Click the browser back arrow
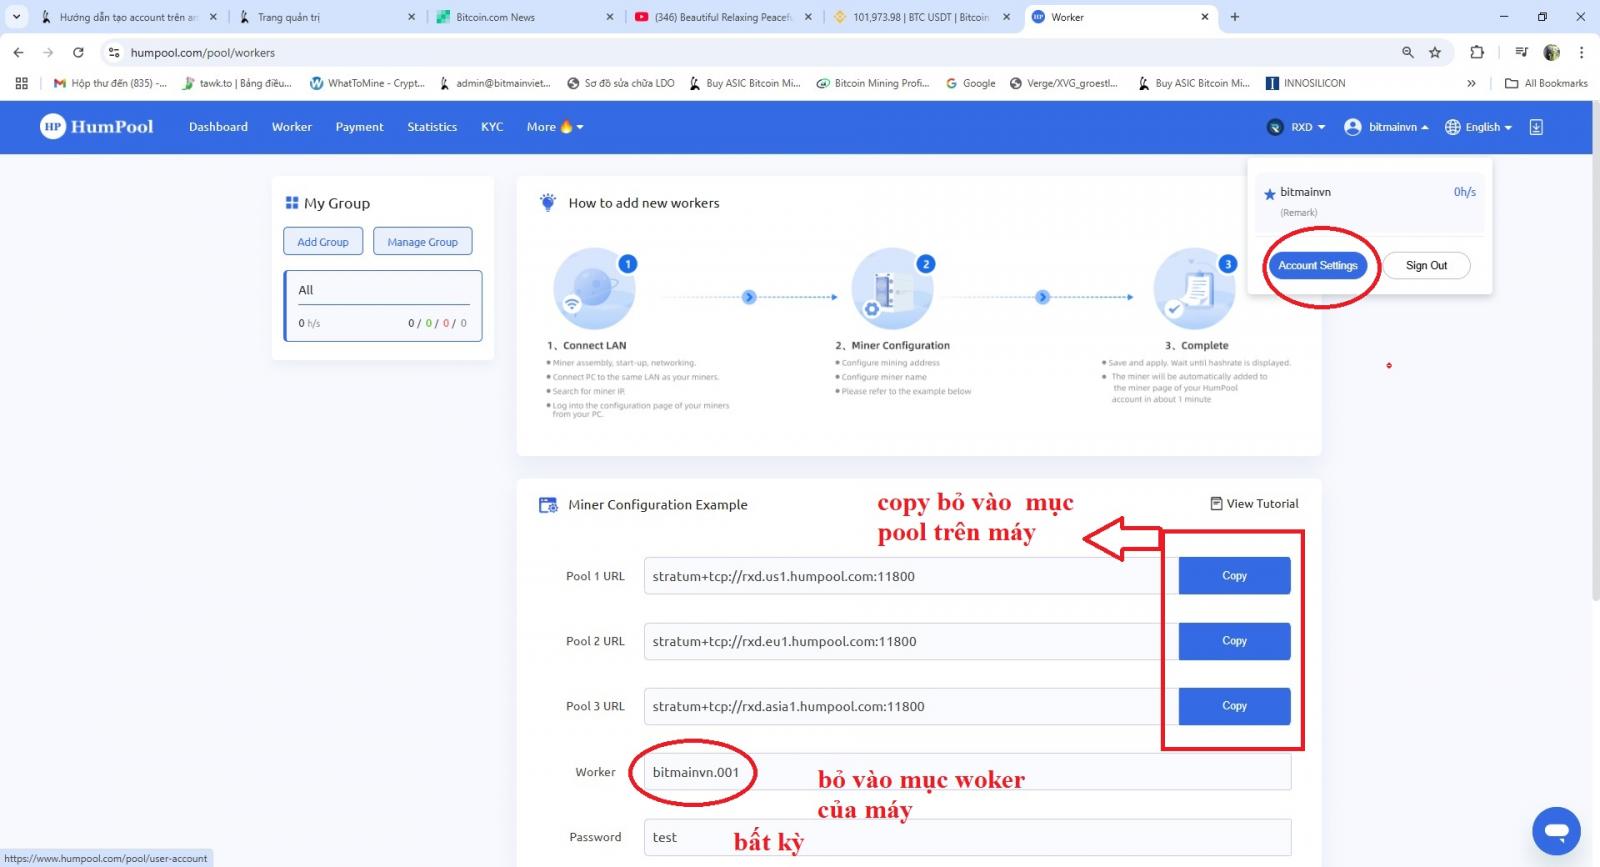 click(x=19, y=52)
